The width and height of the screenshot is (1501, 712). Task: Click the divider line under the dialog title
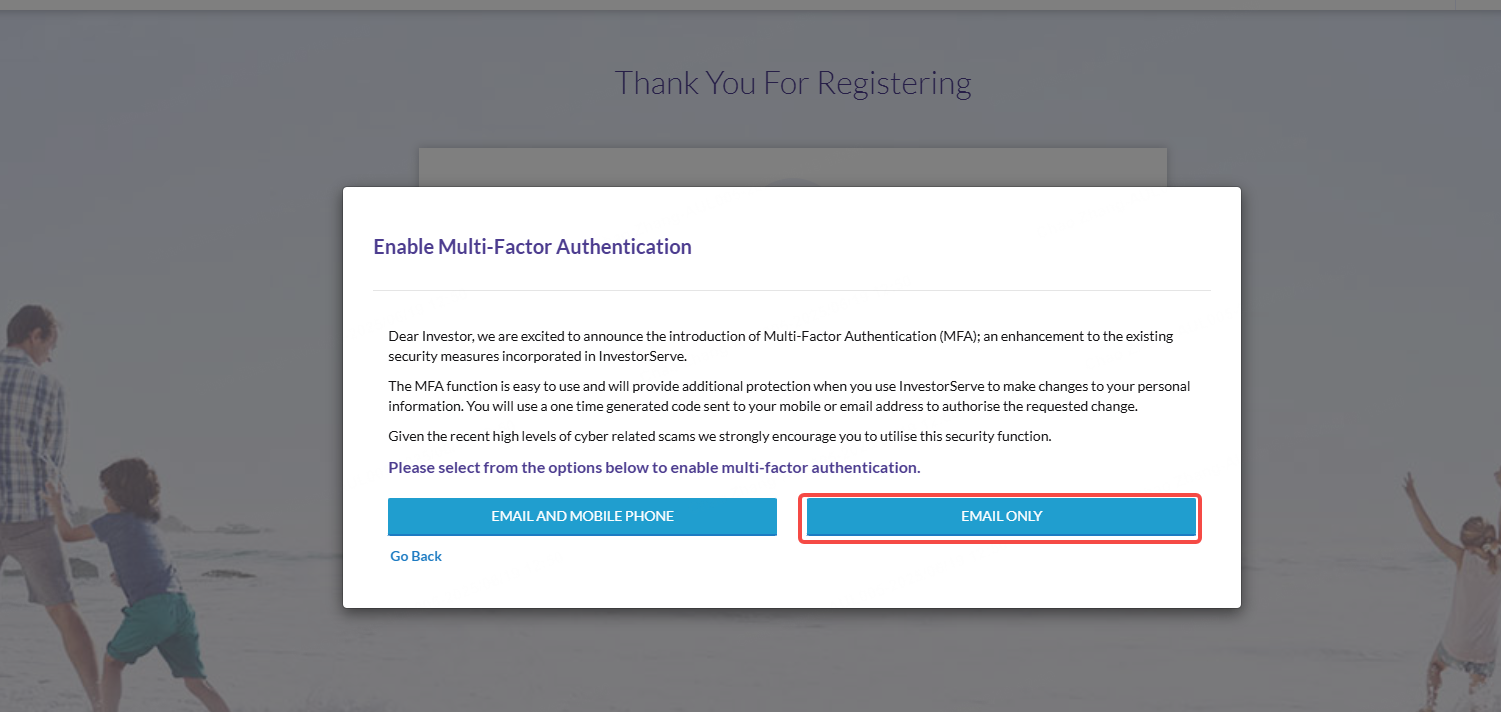coord(792,290)
